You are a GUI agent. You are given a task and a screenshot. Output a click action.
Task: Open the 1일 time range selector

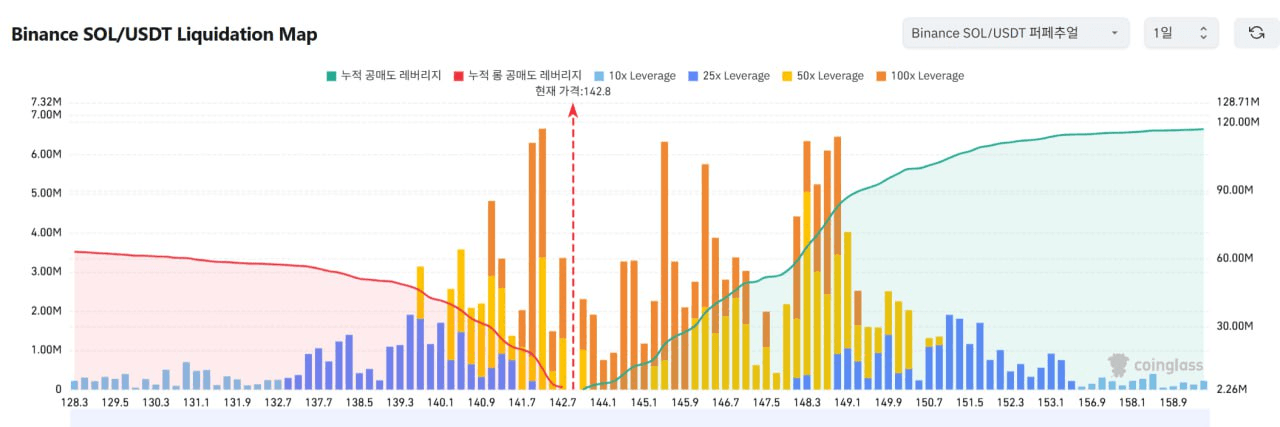[x=1181, y=33]
